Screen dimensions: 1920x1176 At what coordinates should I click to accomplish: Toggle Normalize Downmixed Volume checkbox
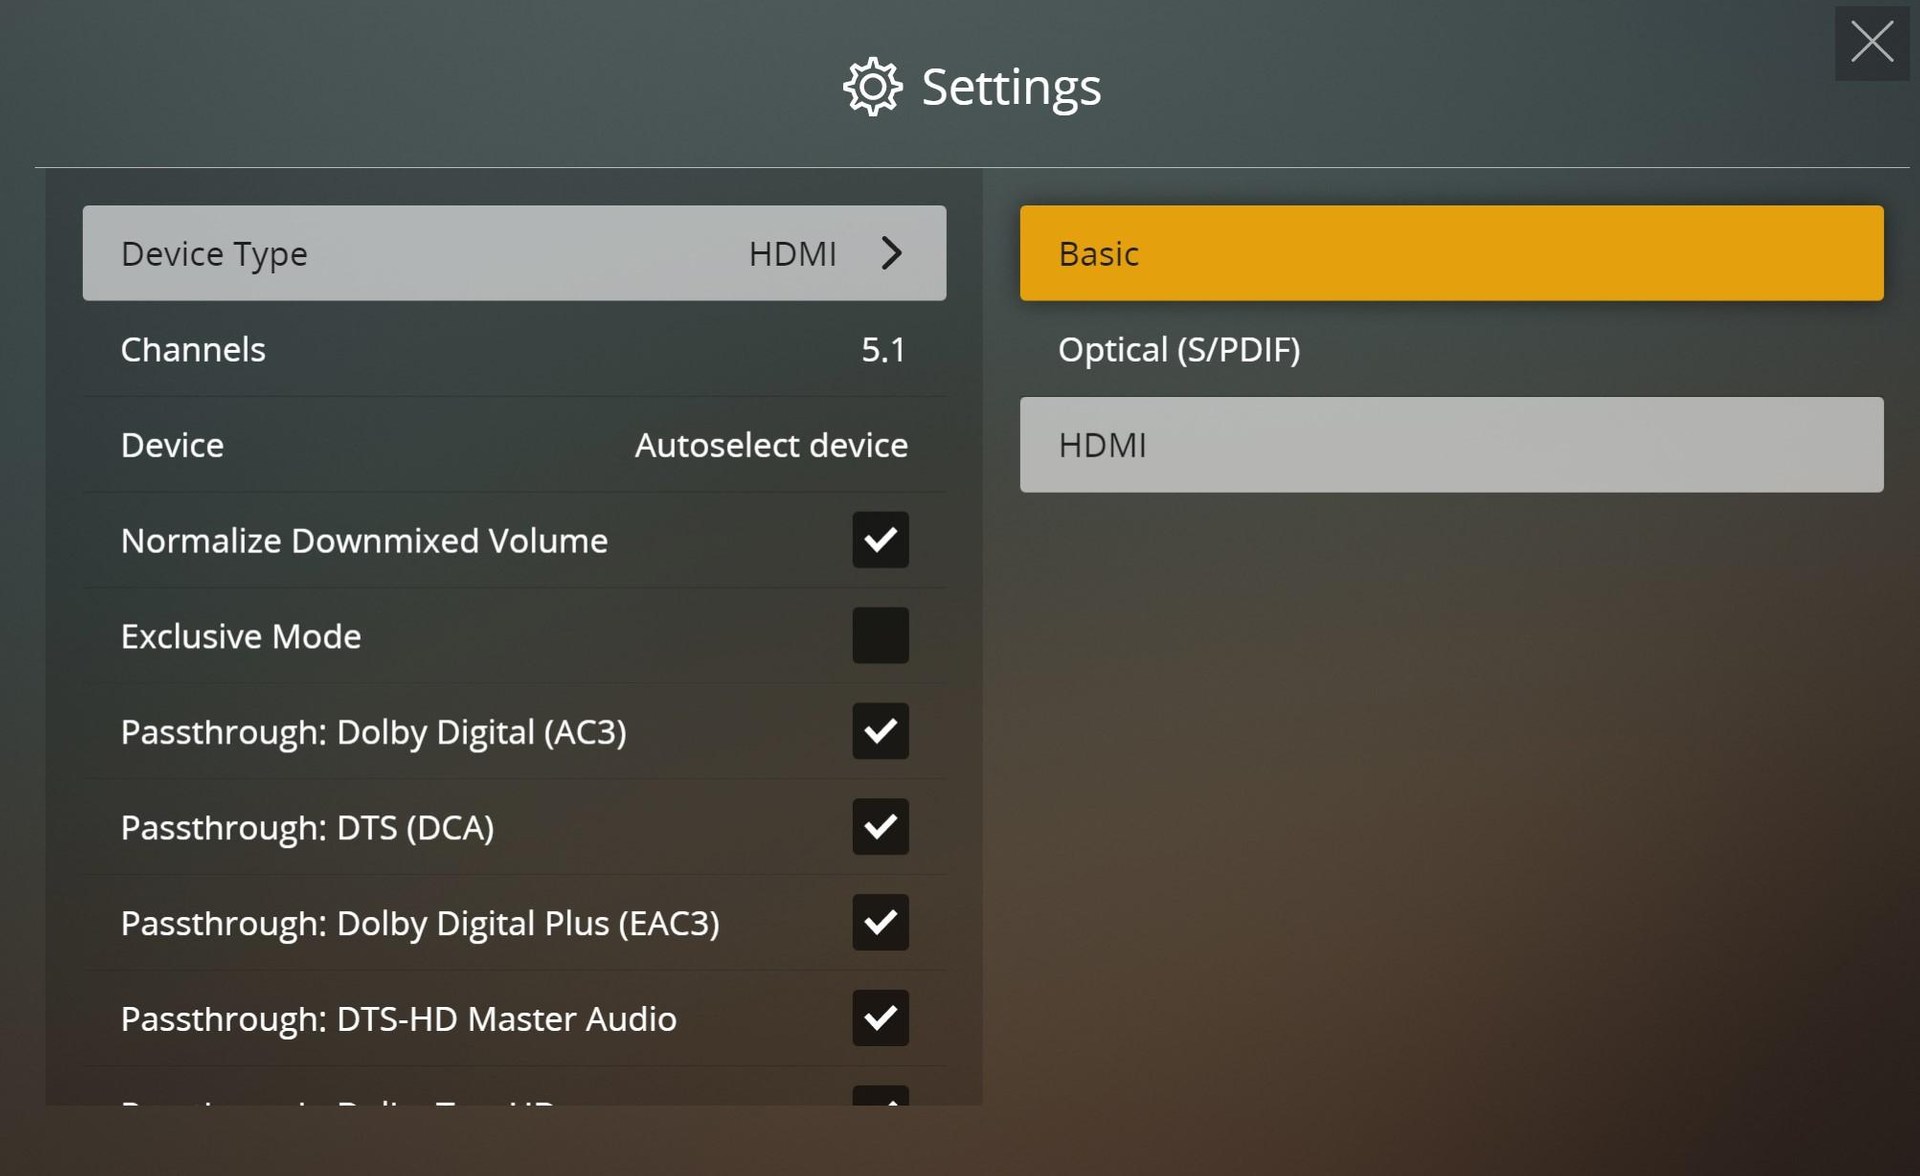tap(880, 540)
